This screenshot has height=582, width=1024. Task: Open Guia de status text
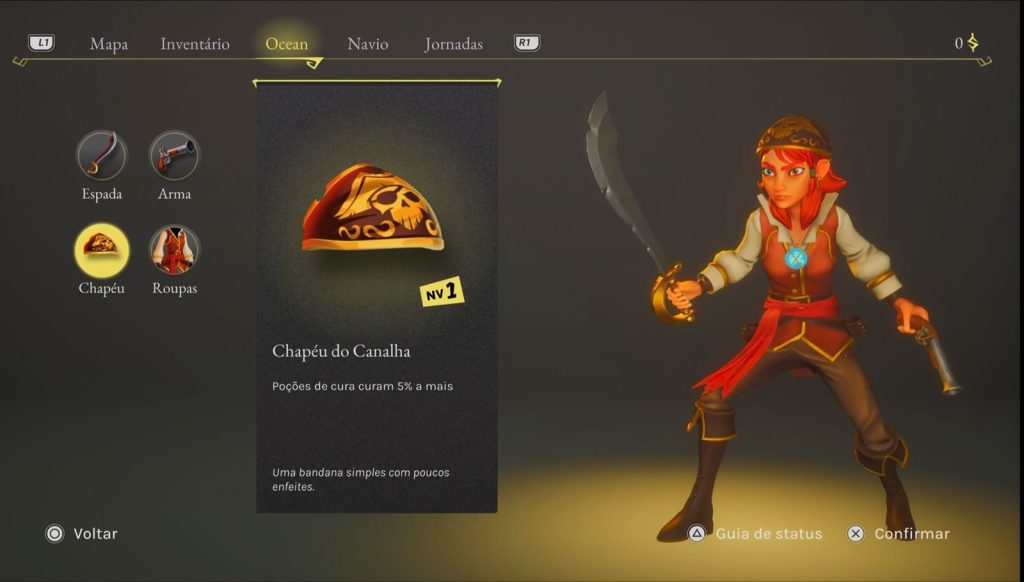tap(769, 534)
